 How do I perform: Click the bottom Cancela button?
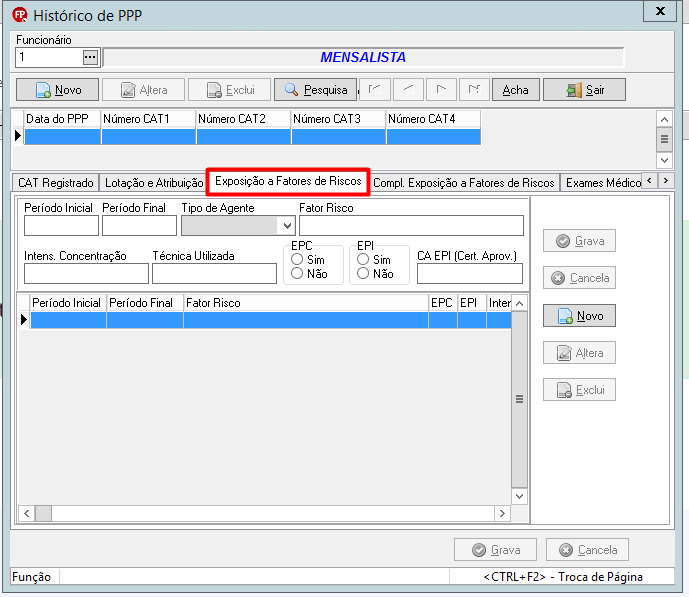point(587,550)
